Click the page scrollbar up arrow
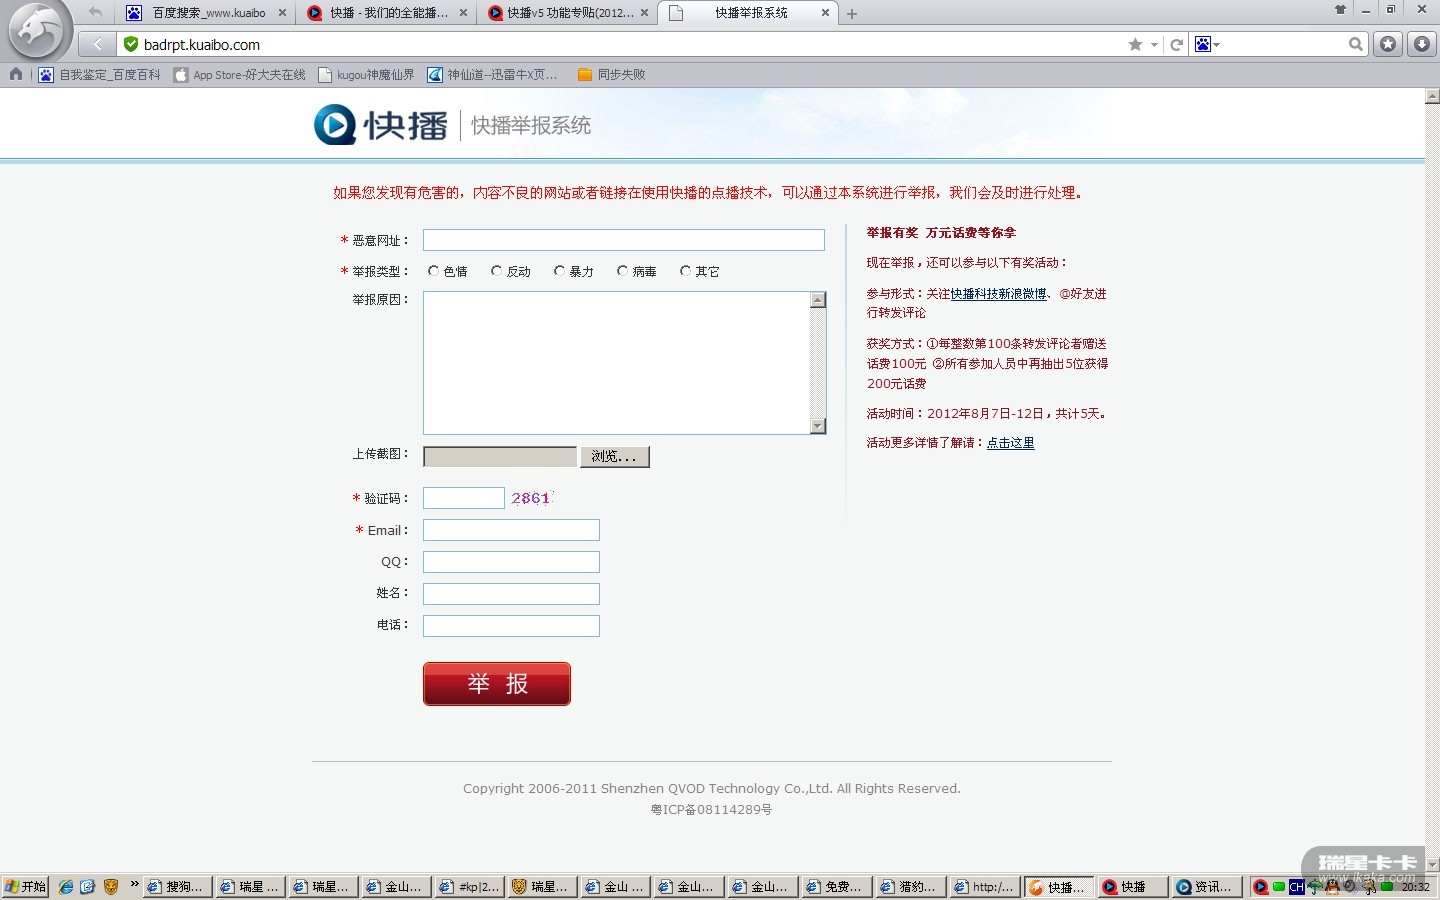The image size is (1440, 900). pos(1432,96)
